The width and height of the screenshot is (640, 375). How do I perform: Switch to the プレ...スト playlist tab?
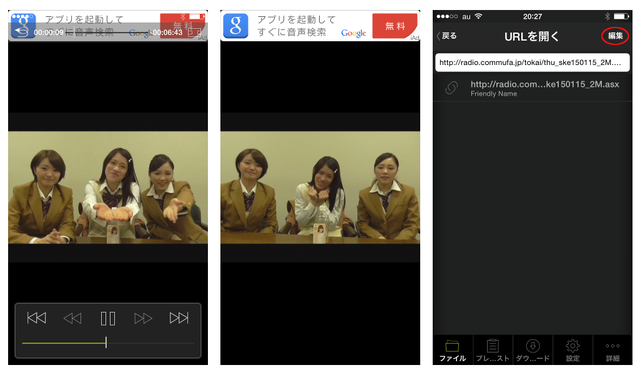pos(492,351)
